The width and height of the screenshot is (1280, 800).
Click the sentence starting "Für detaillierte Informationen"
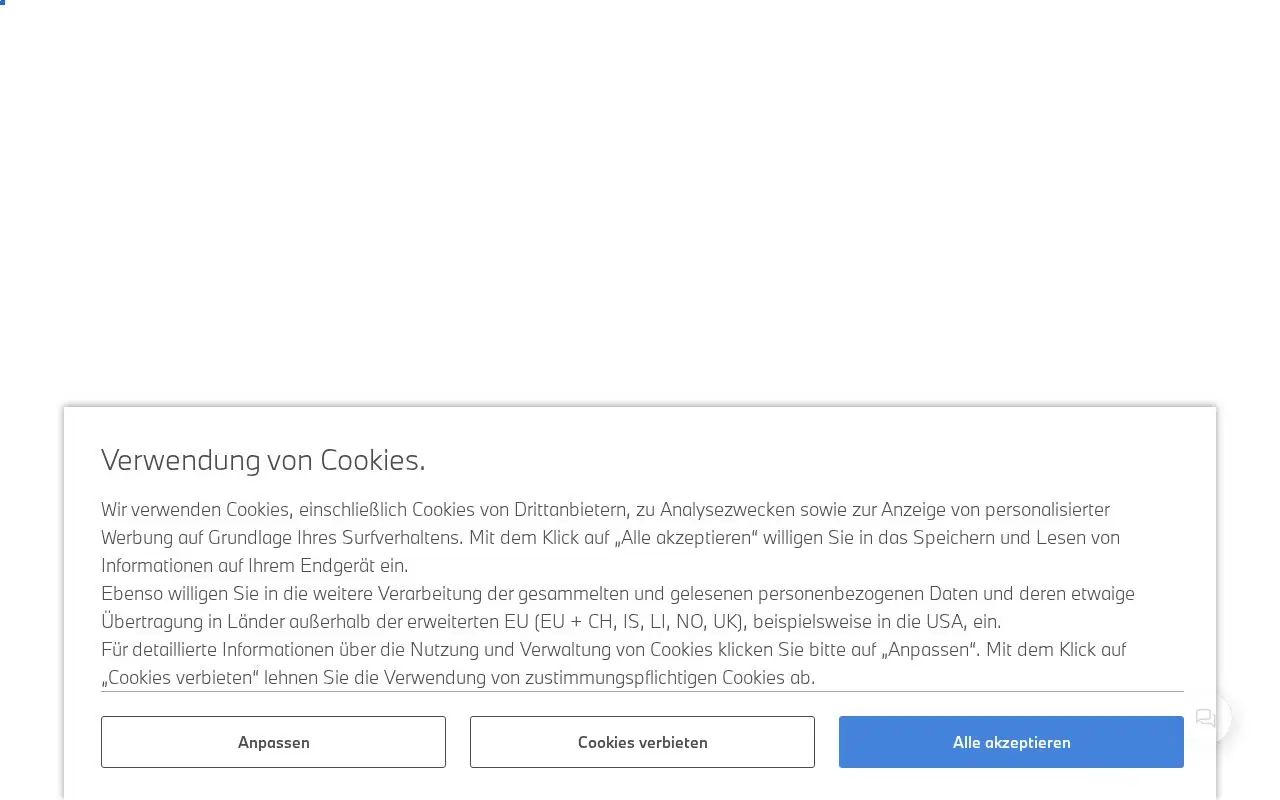(x=613, y=663)
